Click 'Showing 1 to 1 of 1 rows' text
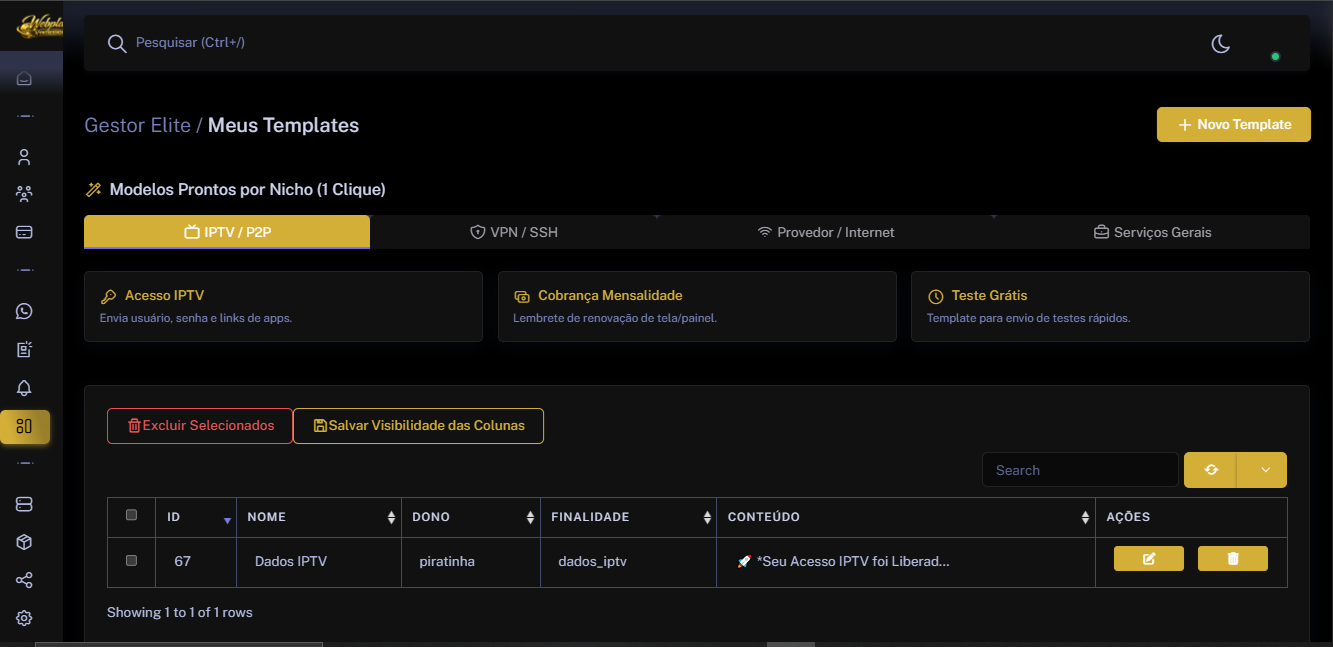The height and width of the screenshot is (647, 1333). click(x=180, y=612)
